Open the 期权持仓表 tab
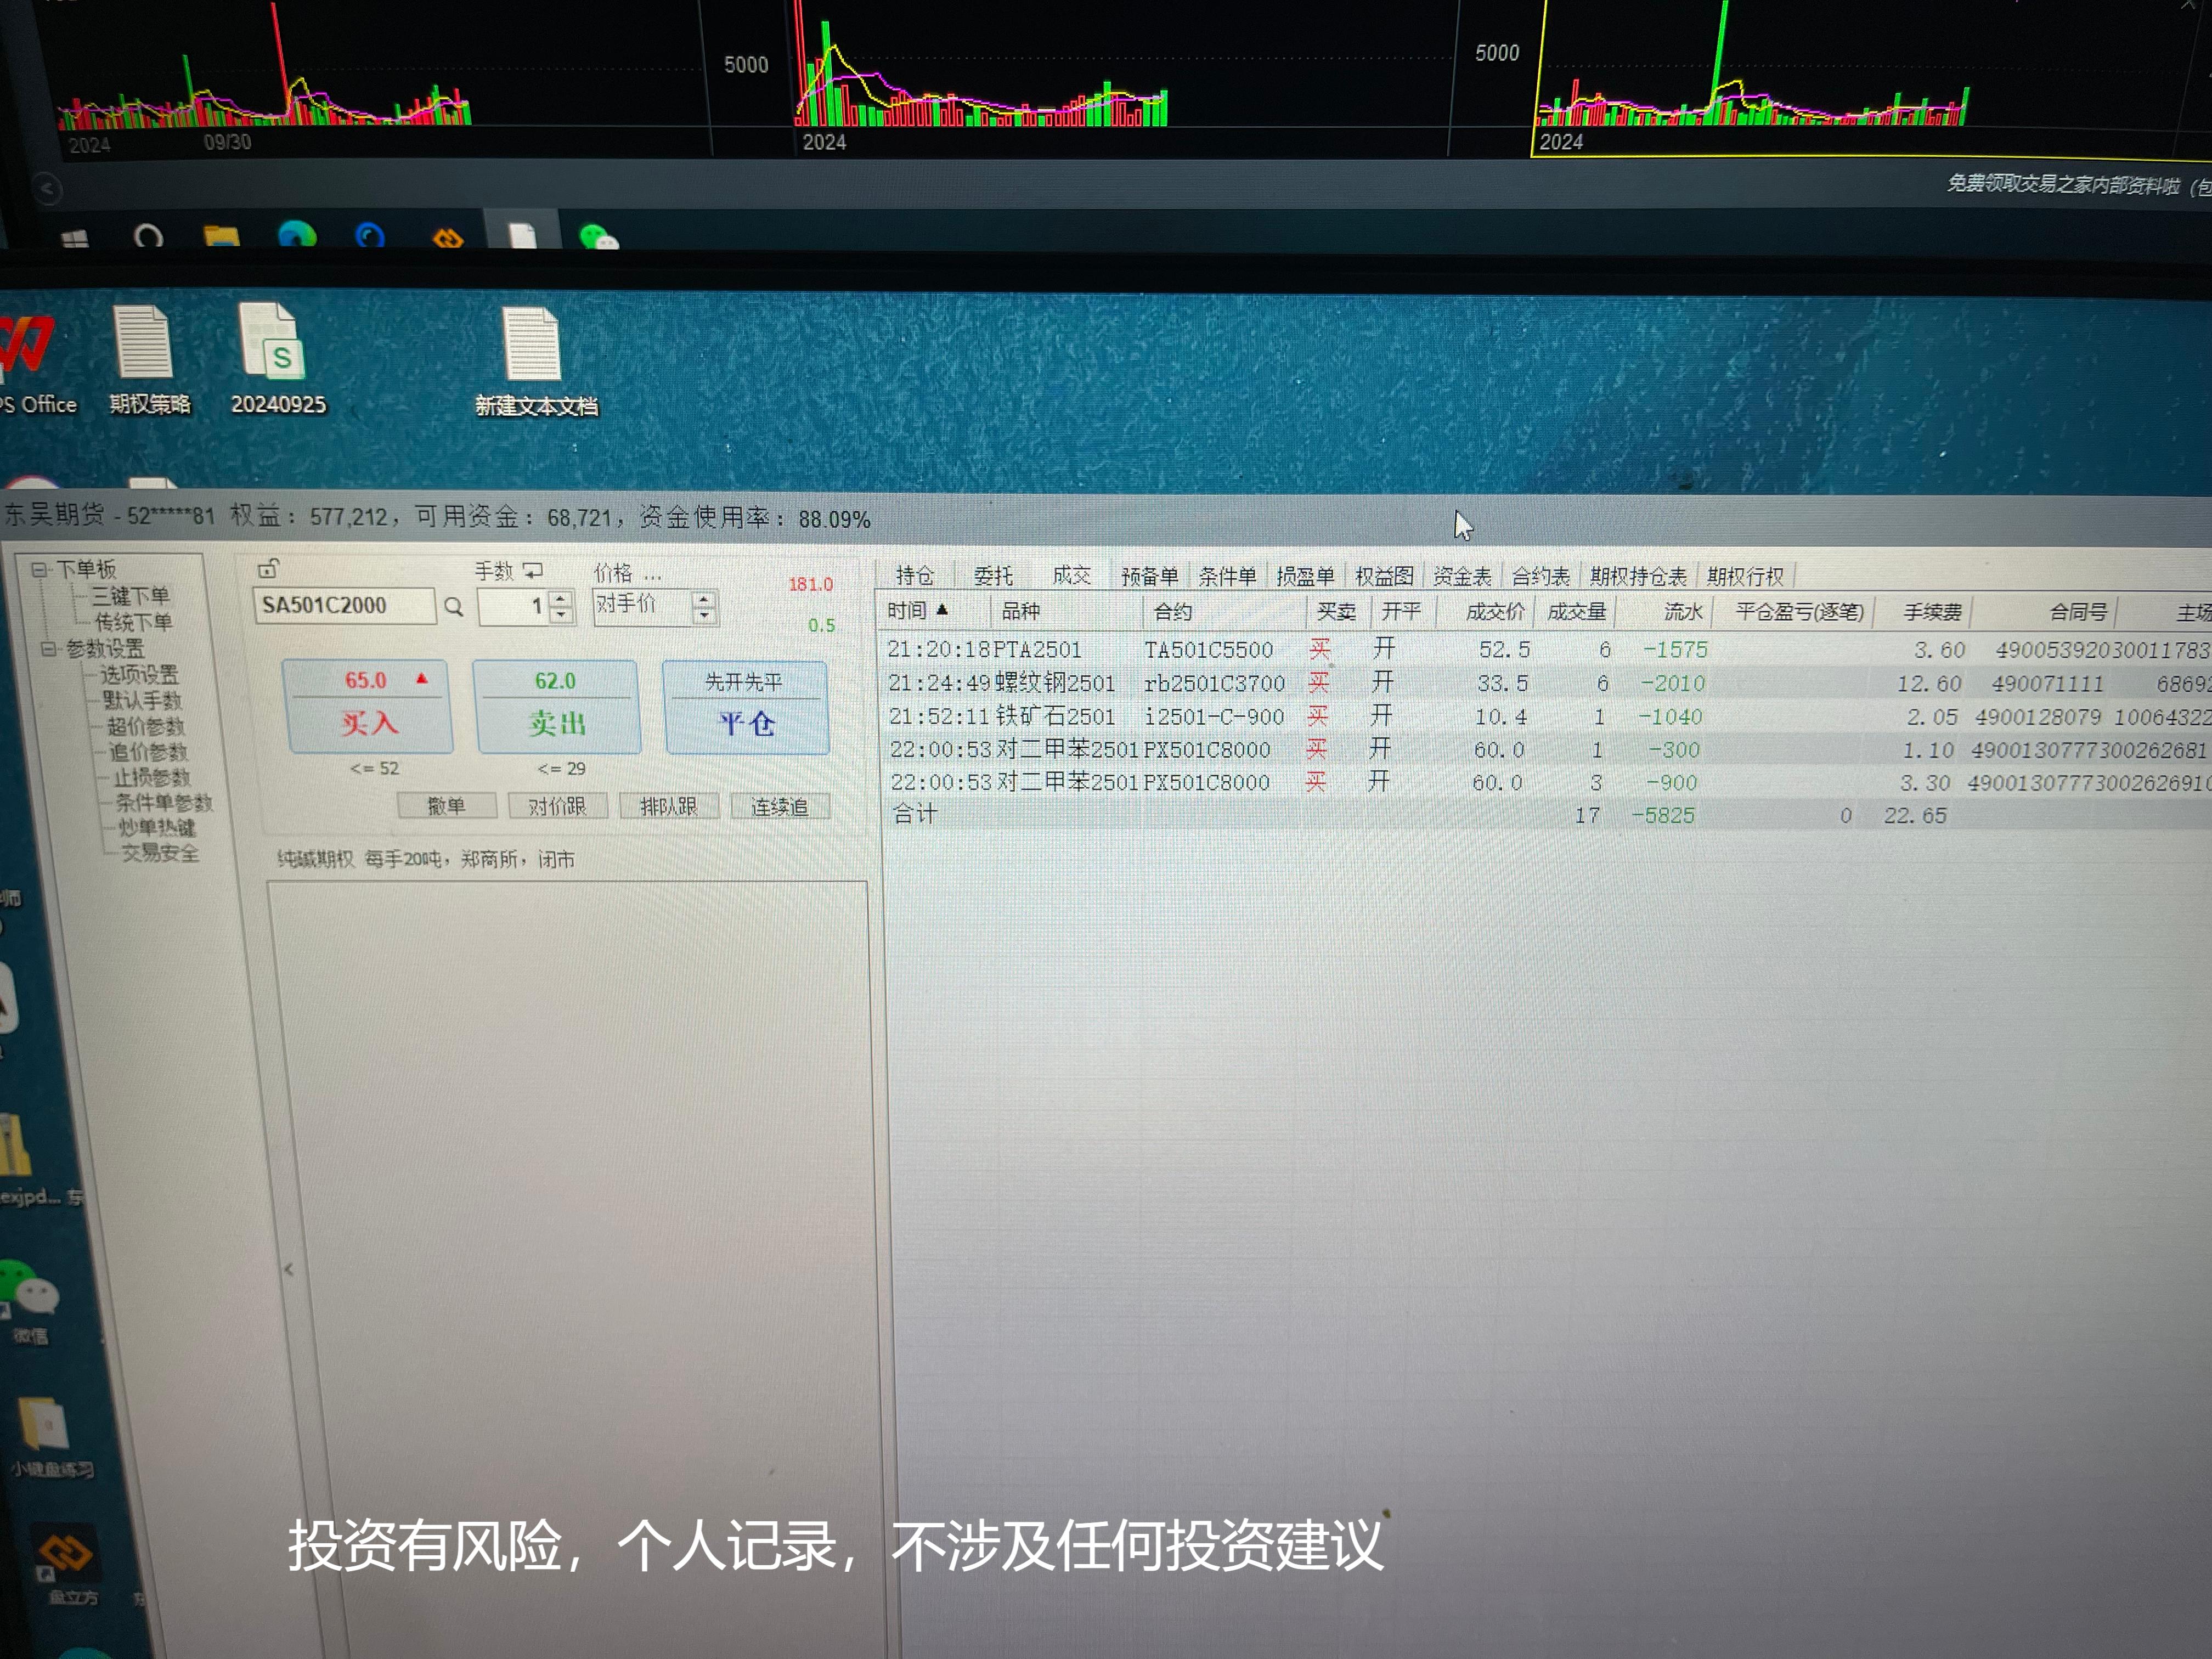Screen dimensions: 2212x1659 point(1638,576)
